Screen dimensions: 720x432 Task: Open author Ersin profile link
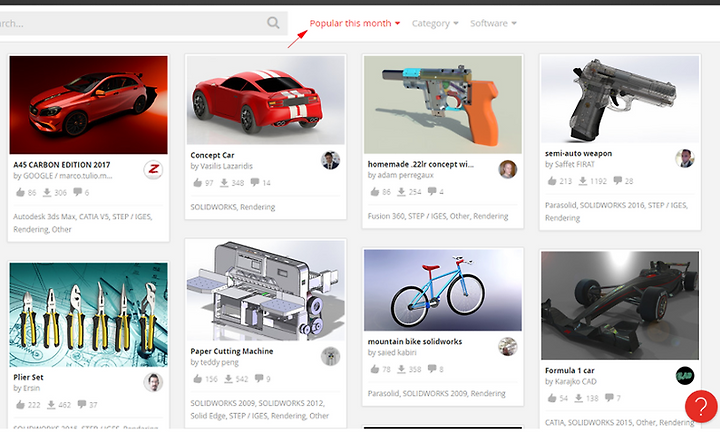pos(31,388)
